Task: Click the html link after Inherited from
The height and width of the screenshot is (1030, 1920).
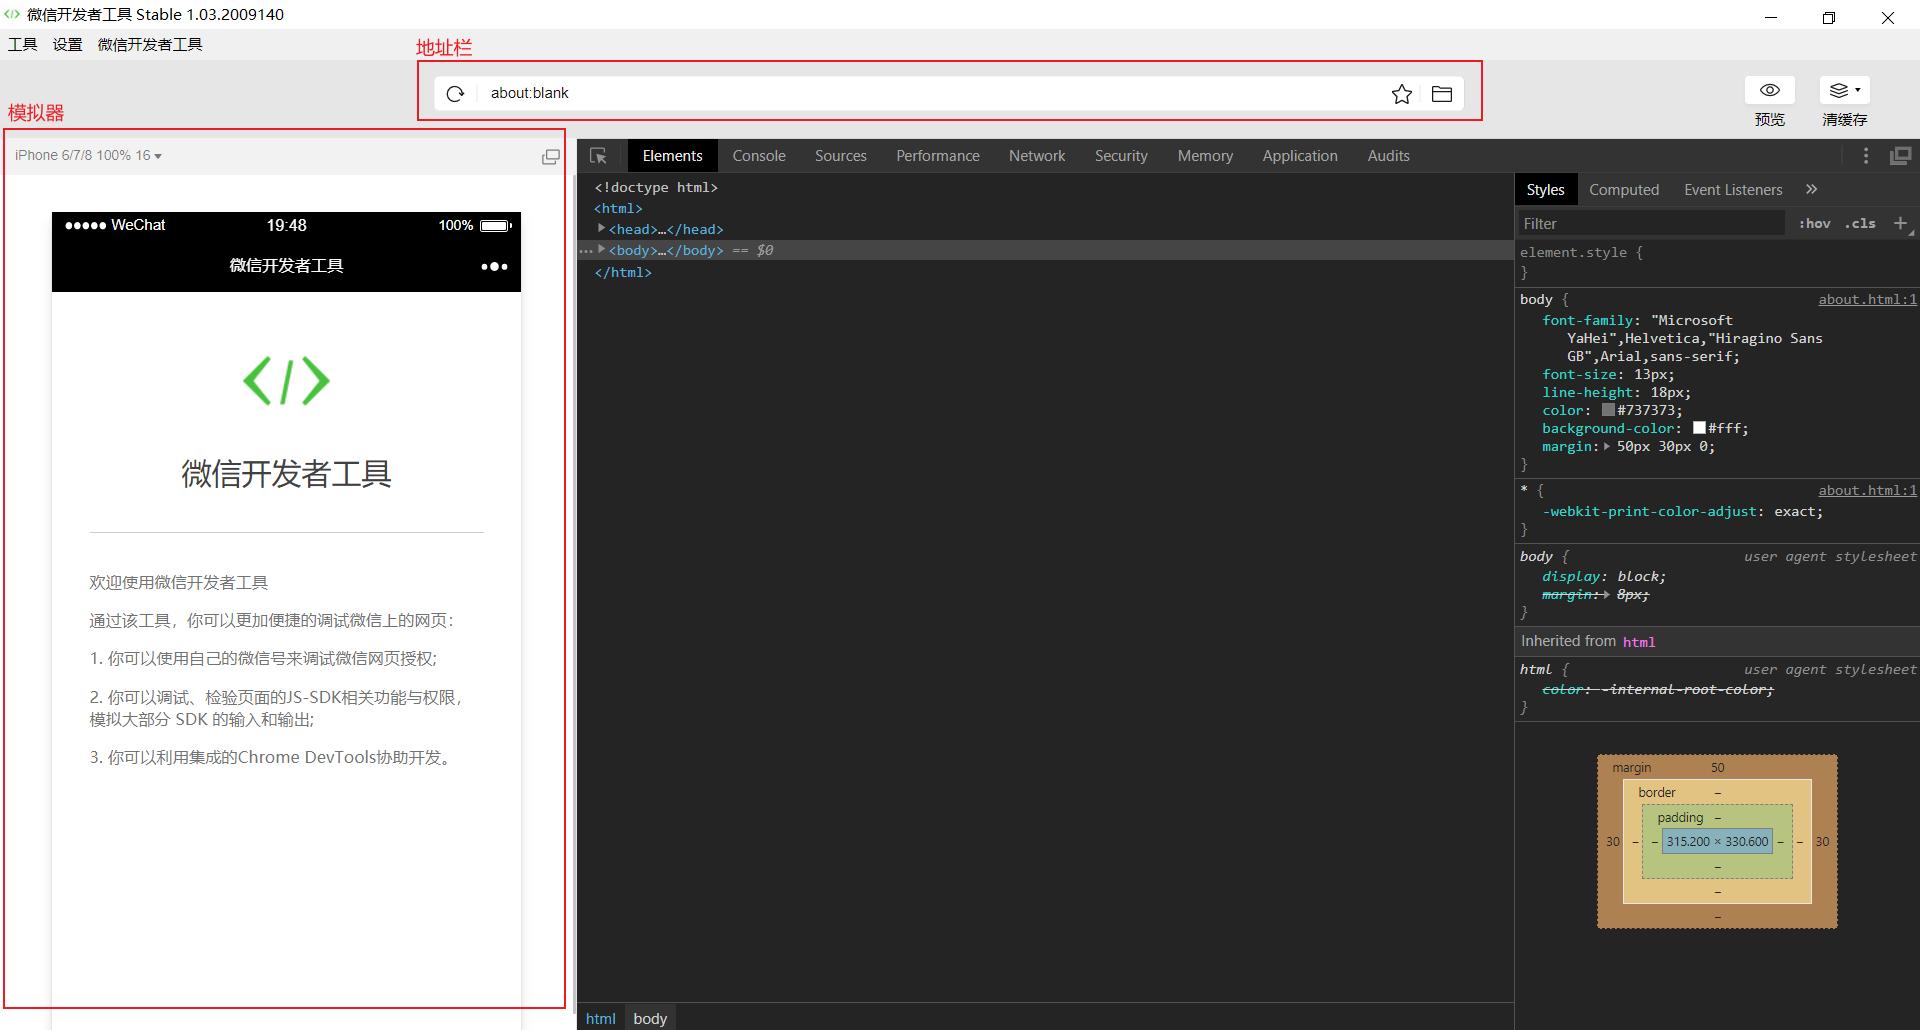Action: [1639, 642]
